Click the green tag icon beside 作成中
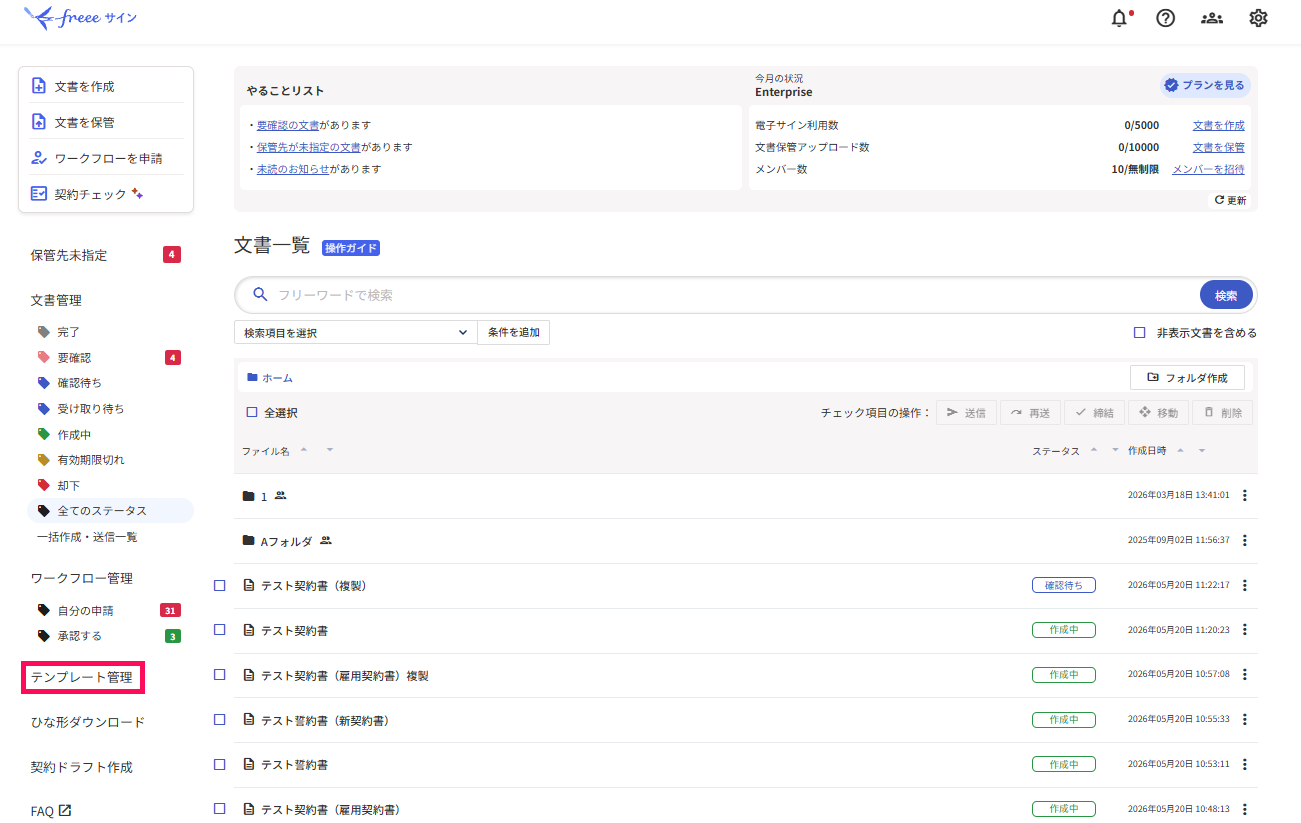 point(43,434)
